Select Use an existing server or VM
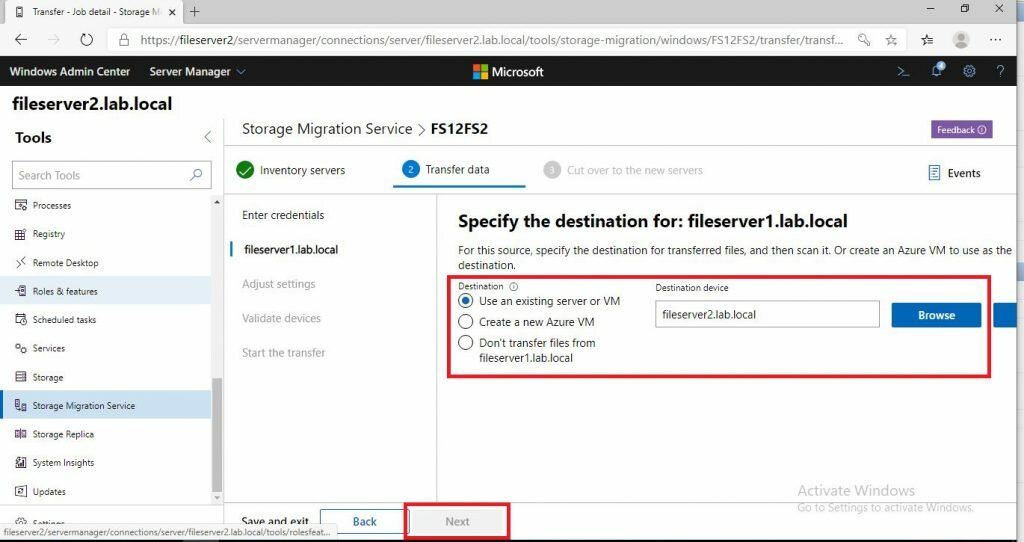Viewport: 1024px width, 542px height. pos(465,301)
